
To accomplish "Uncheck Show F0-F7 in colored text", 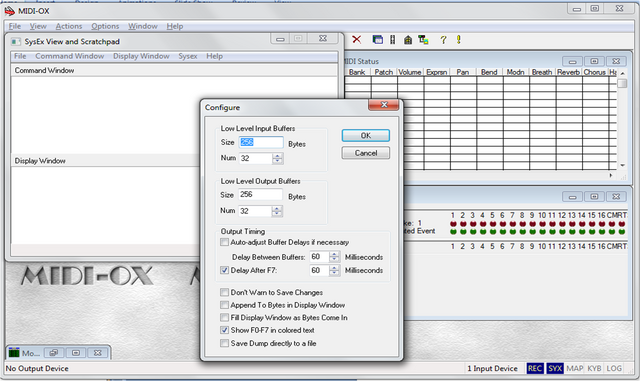I will tap(224, 330).
